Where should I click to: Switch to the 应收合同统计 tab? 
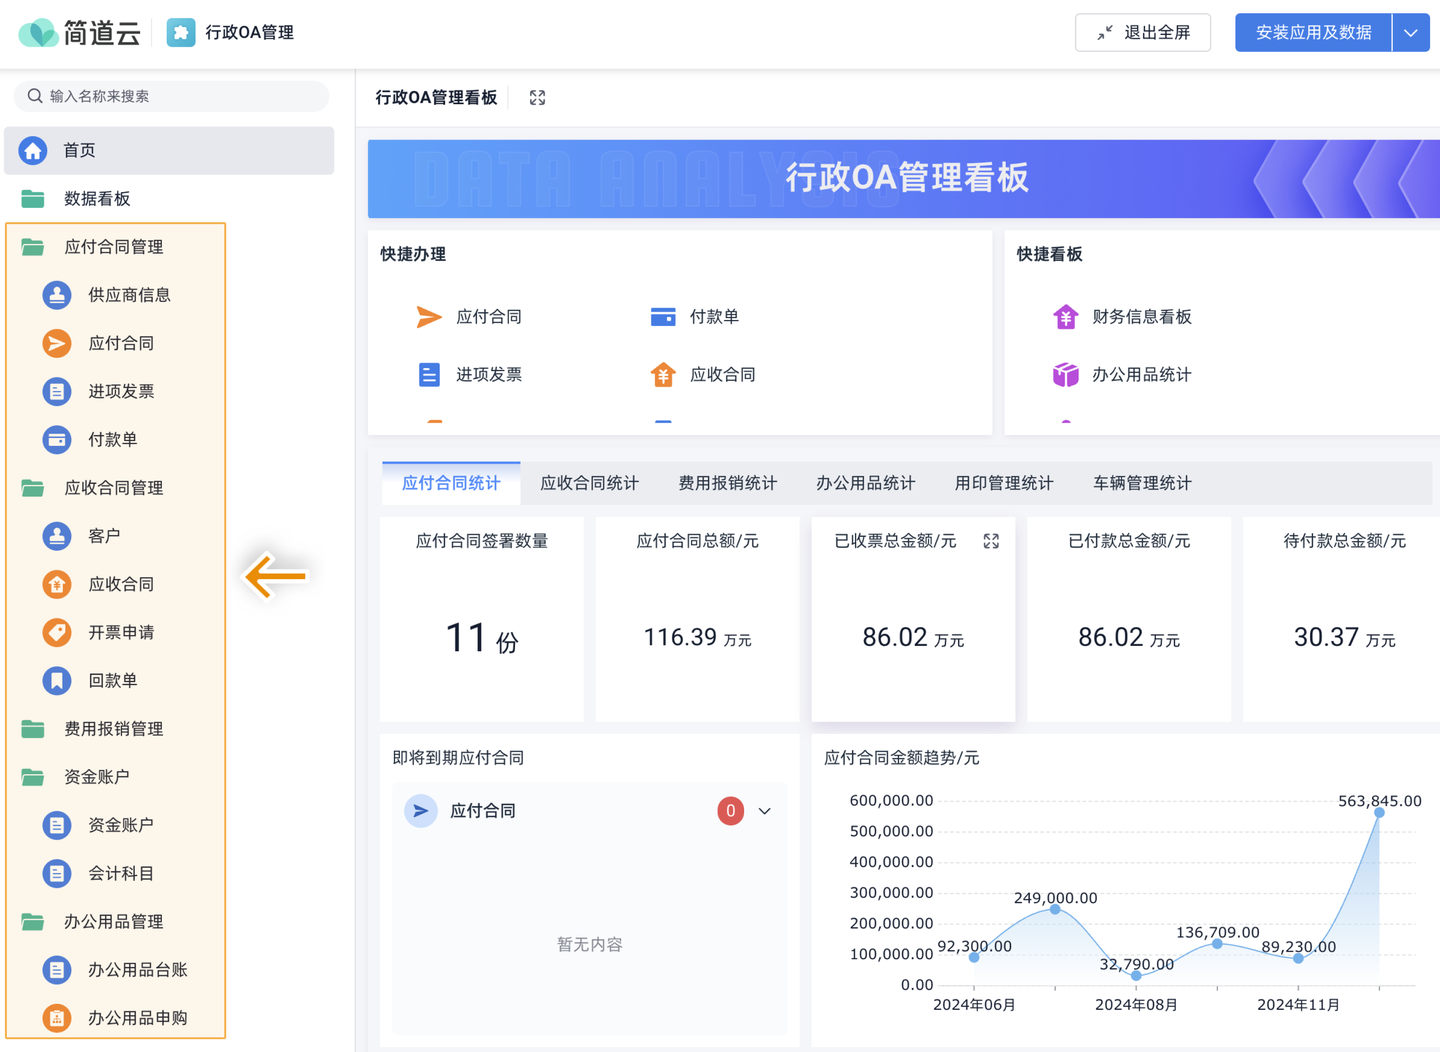[589, 483]
